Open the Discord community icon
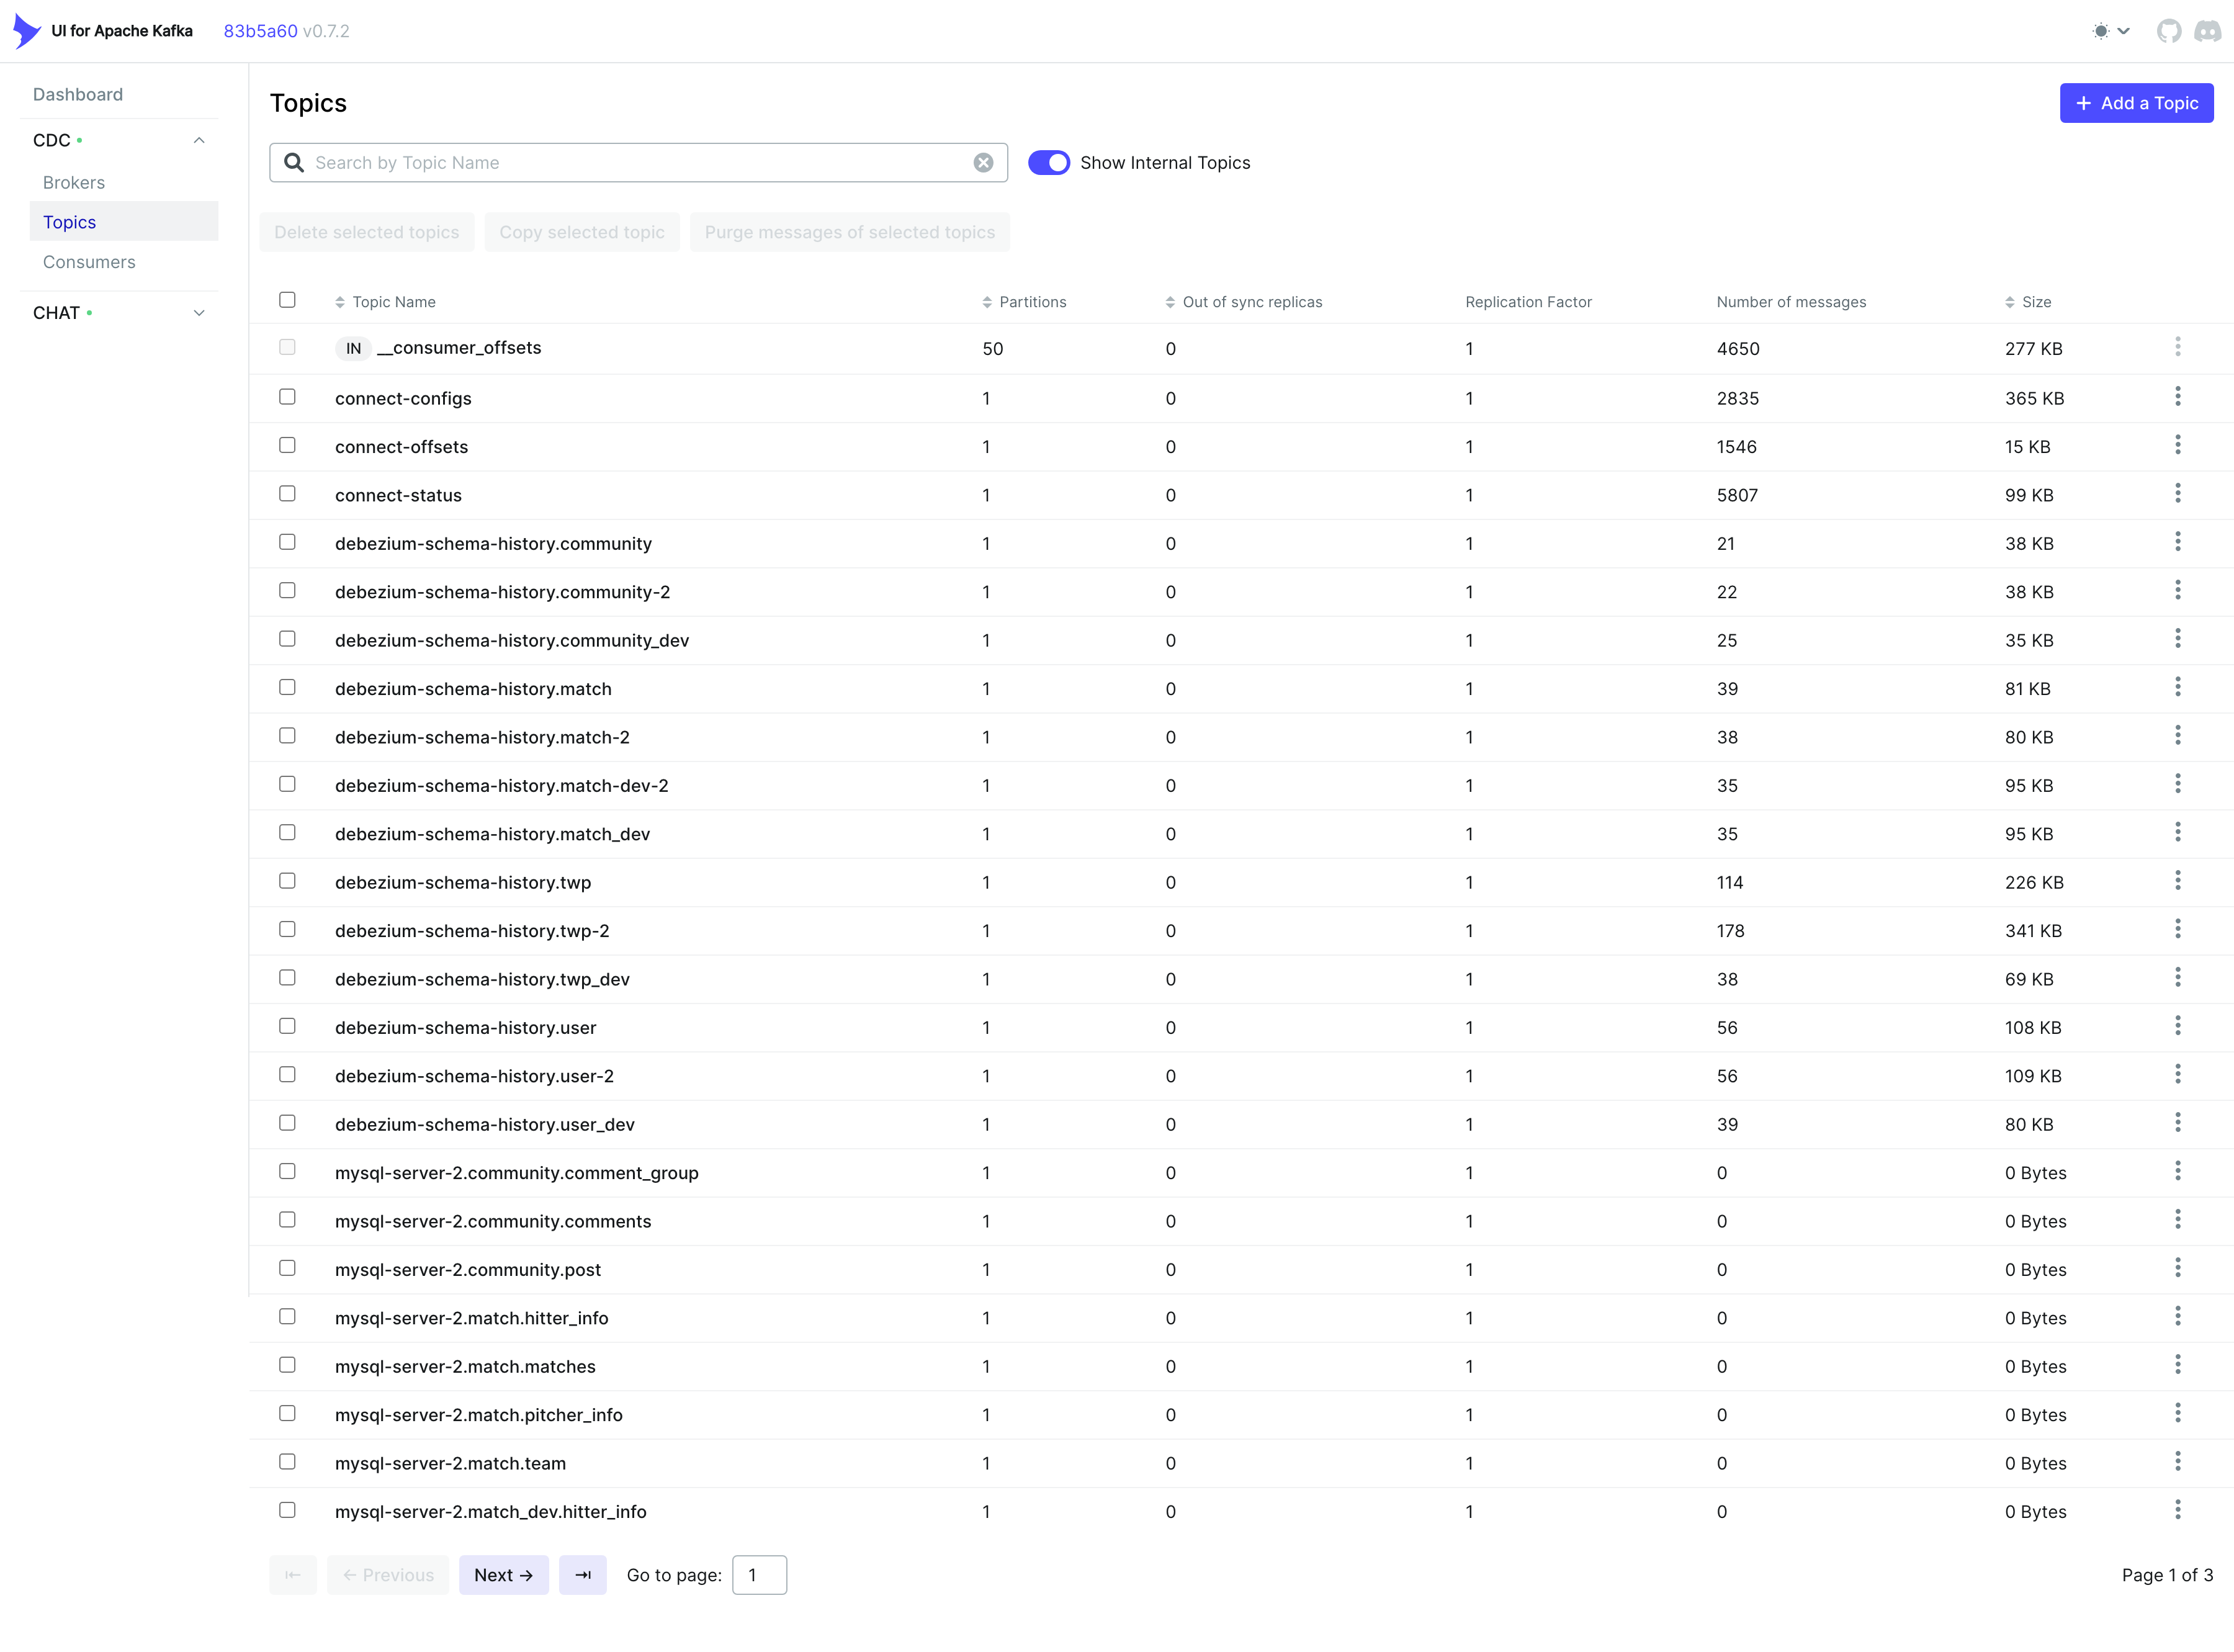 pyautogui.click(x=2207, y=31)
